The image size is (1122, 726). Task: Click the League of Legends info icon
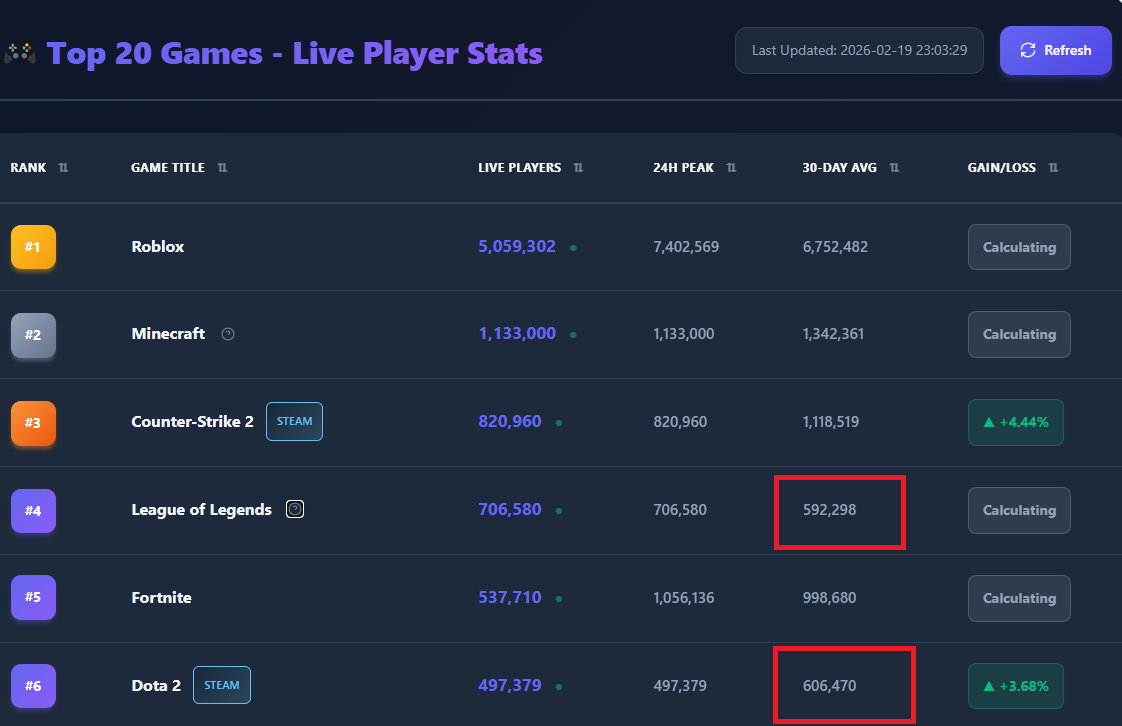295,509
